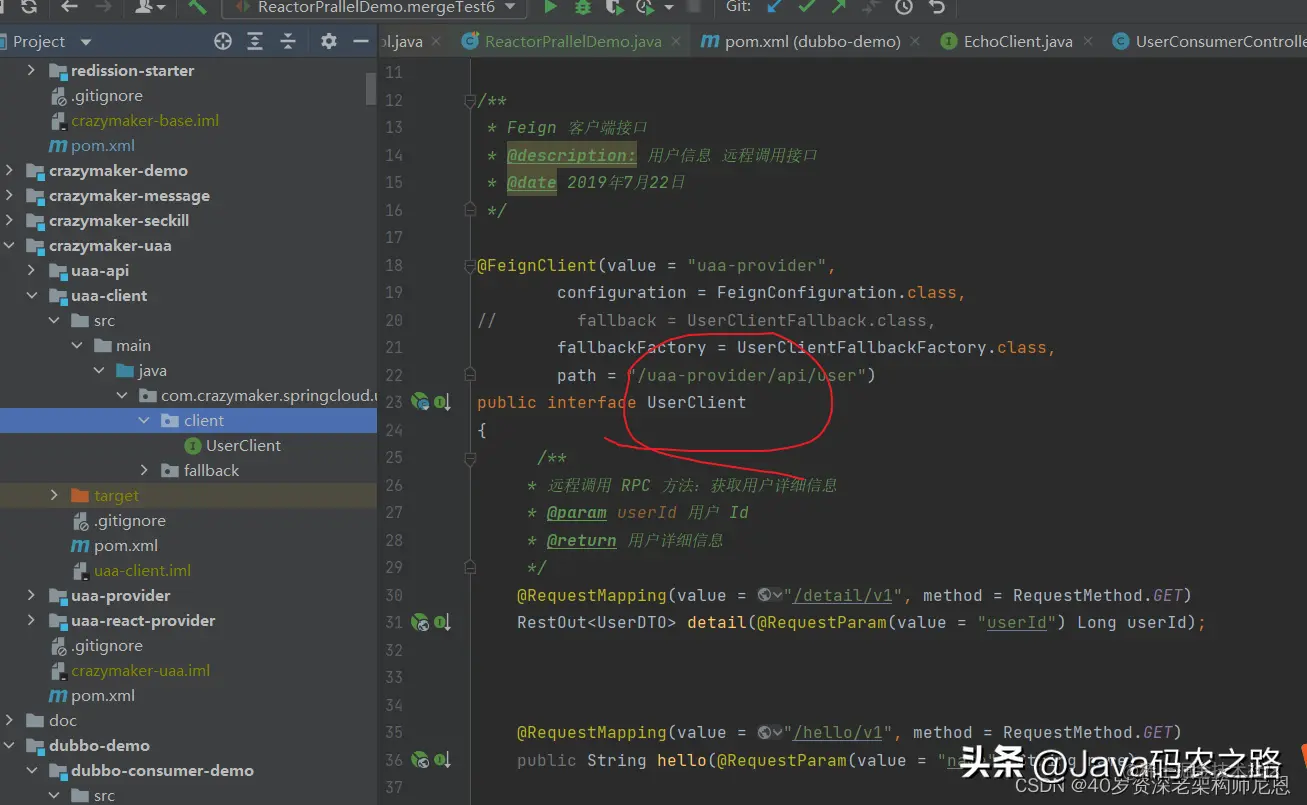Open the ReactorPrallelDemo.mergeTest6 run configuration dropdown

coord(374,7)
